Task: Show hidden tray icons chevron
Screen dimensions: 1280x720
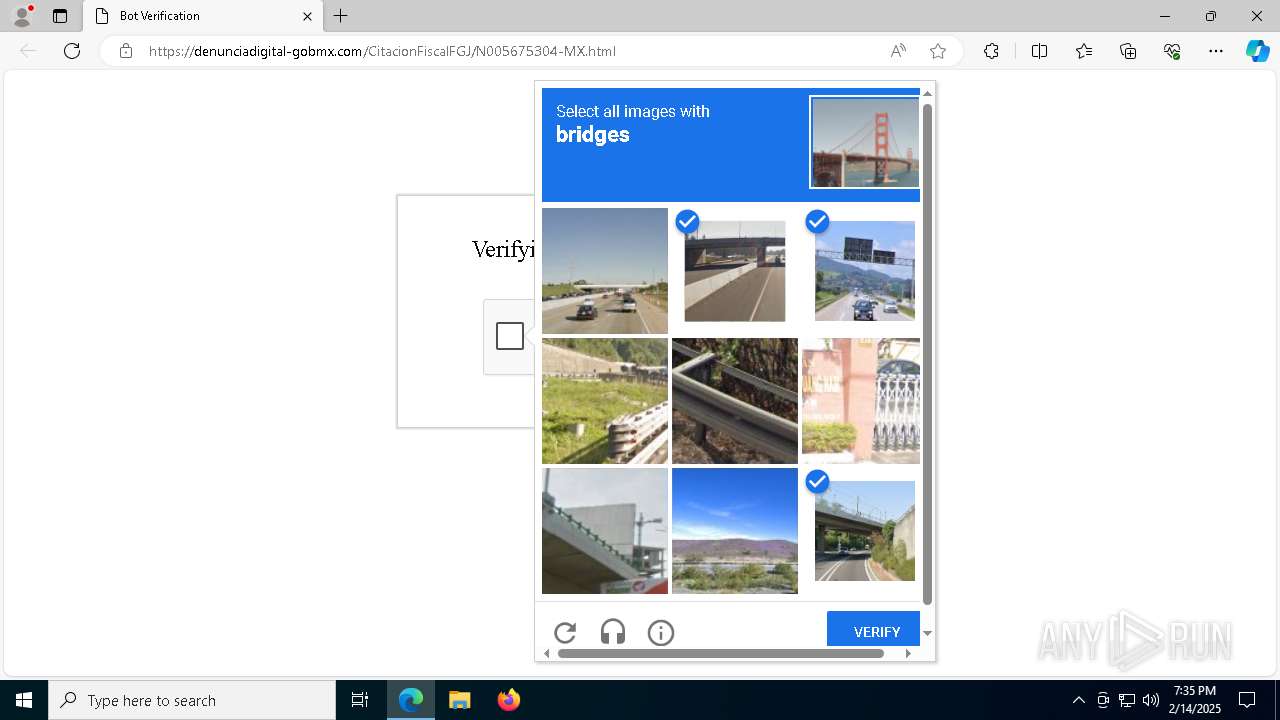Action: point(1078,700)
